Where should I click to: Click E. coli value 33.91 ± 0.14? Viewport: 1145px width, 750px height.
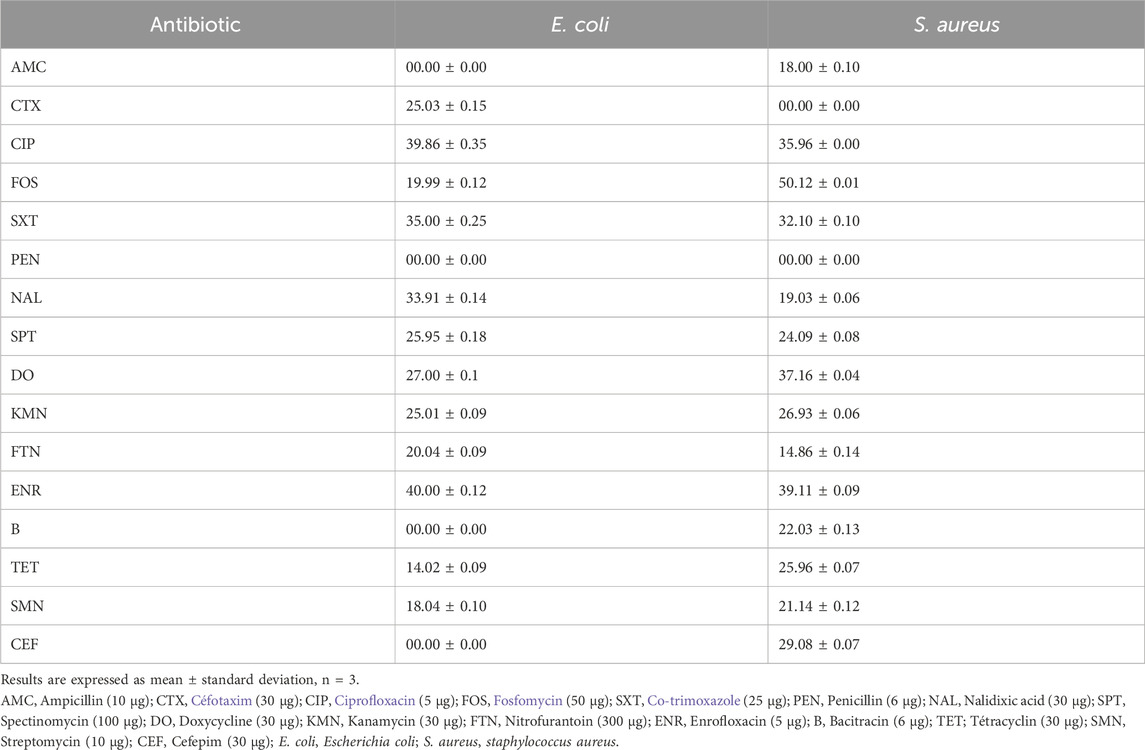pos(446,298)
